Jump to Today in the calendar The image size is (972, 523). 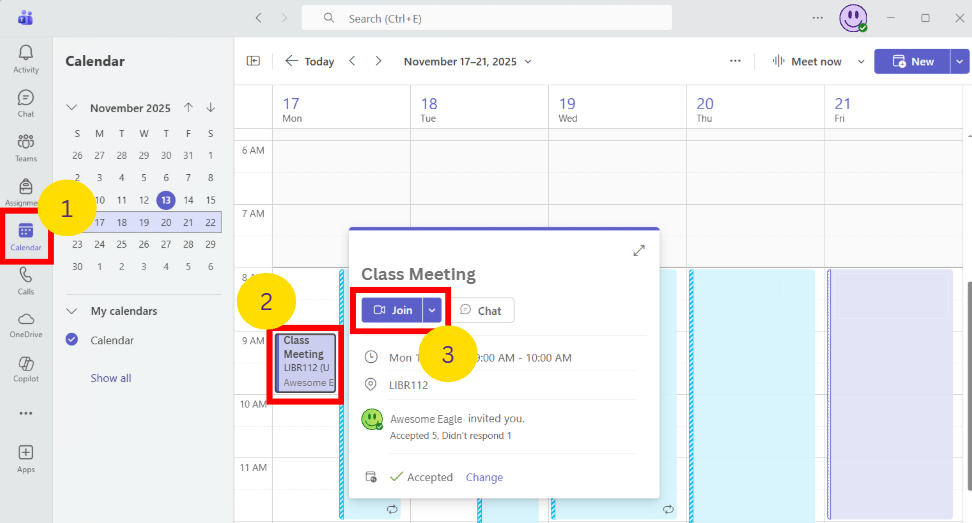(x=310, y=61)
